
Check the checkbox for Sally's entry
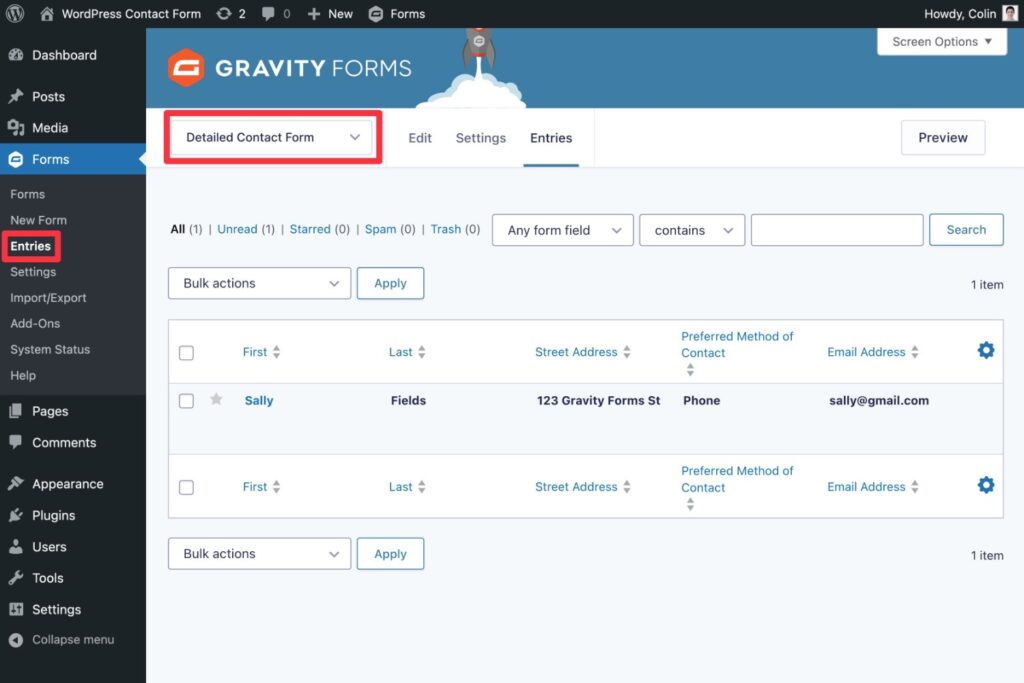(187, 401)
